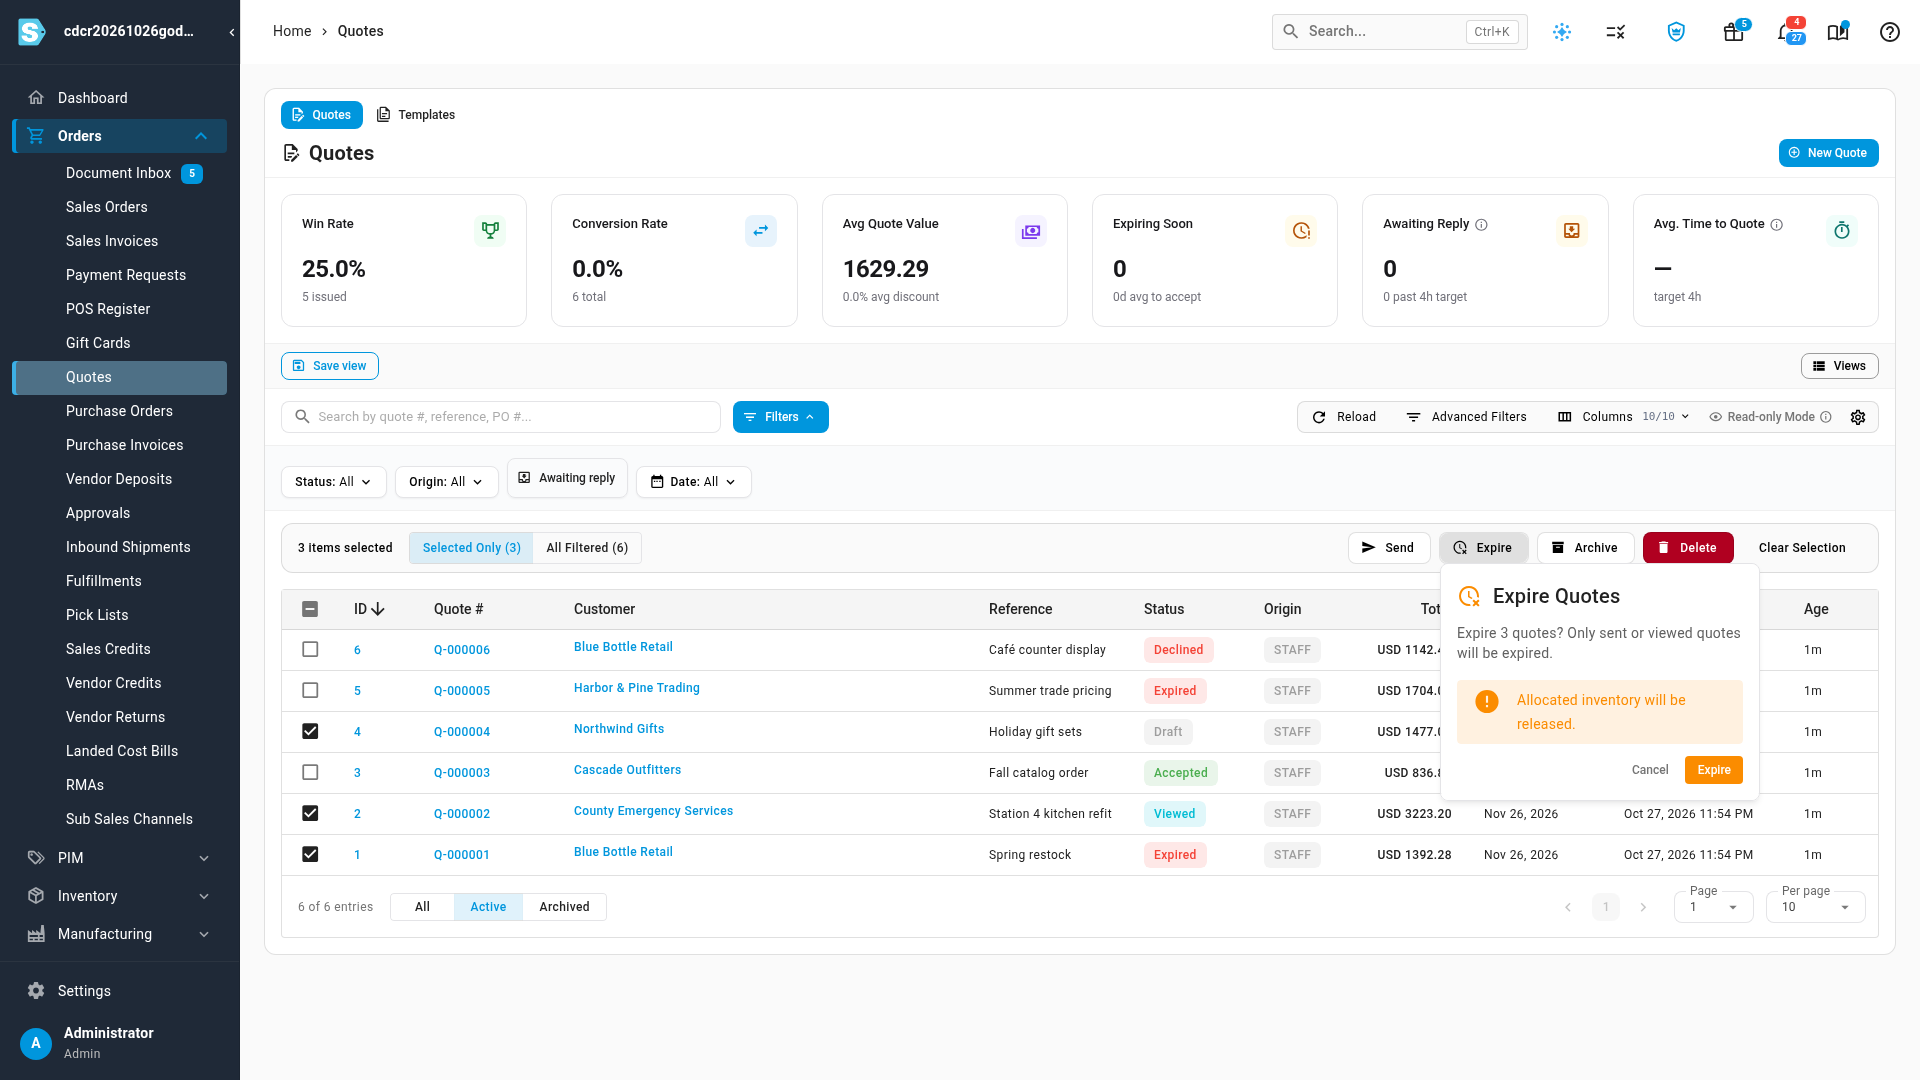Uncheck the Q-000004 row checkbox
Screen dimensions: 1920x1080
(x=310, y=732)
